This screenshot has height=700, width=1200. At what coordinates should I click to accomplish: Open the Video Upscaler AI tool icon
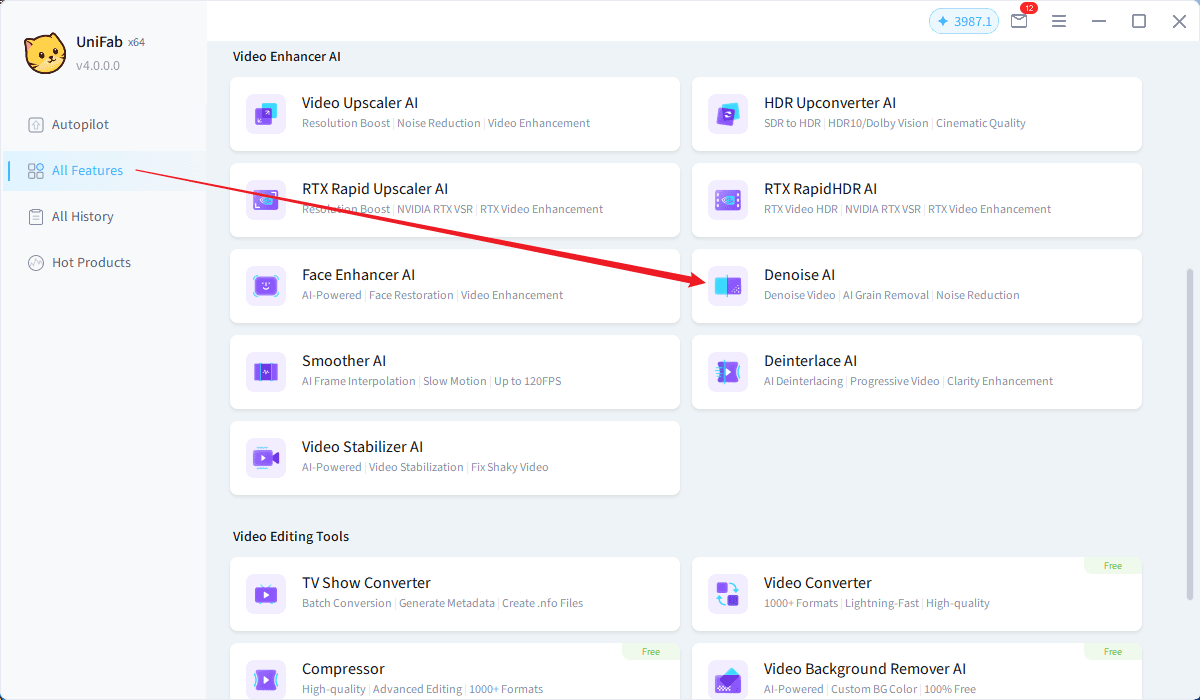(x=265, y=113)
